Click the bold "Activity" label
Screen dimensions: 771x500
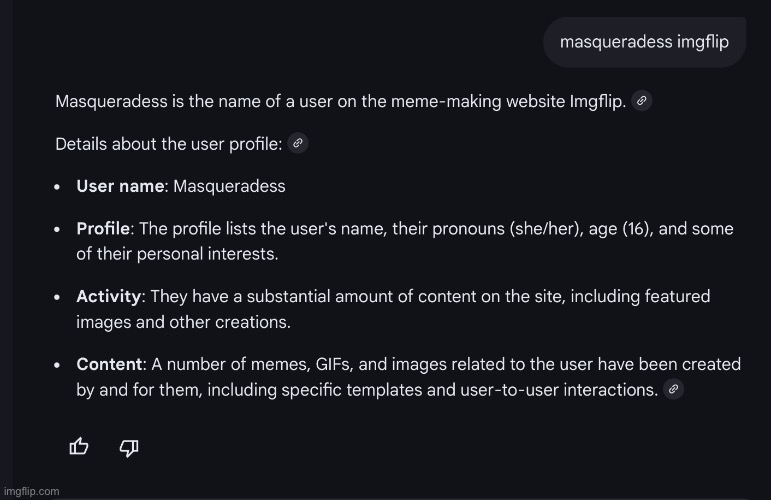[x=109, y=297]
